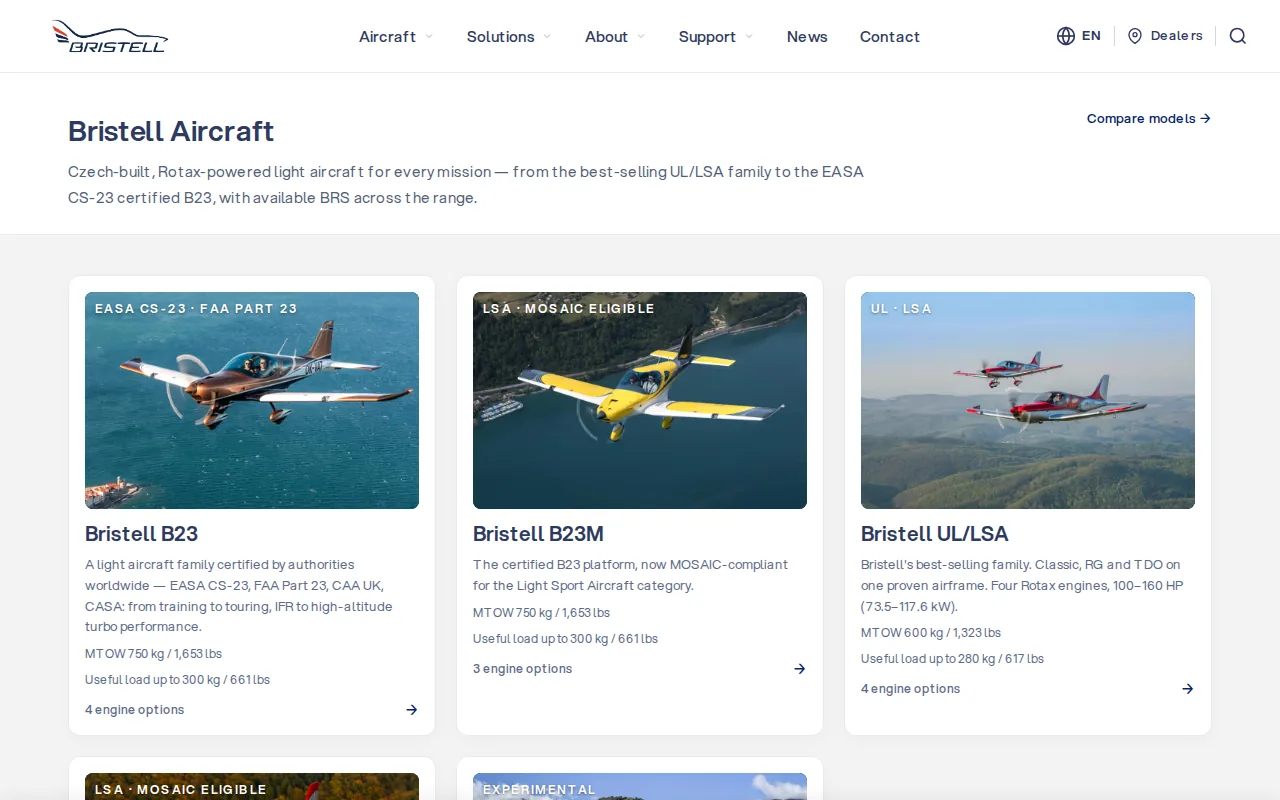Open the Bristell B23 title
This screenshot has height=800, width=1280.
pos(141,534)
